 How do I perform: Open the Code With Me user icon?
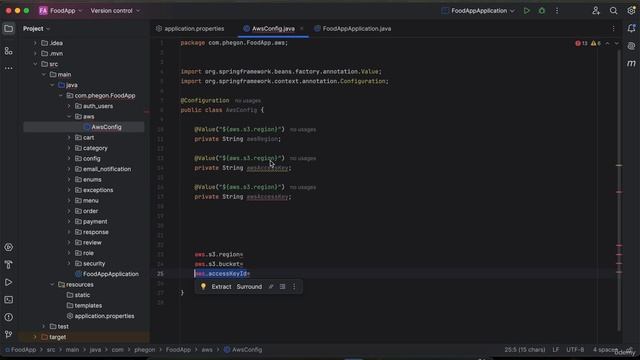tap(596, 11)
